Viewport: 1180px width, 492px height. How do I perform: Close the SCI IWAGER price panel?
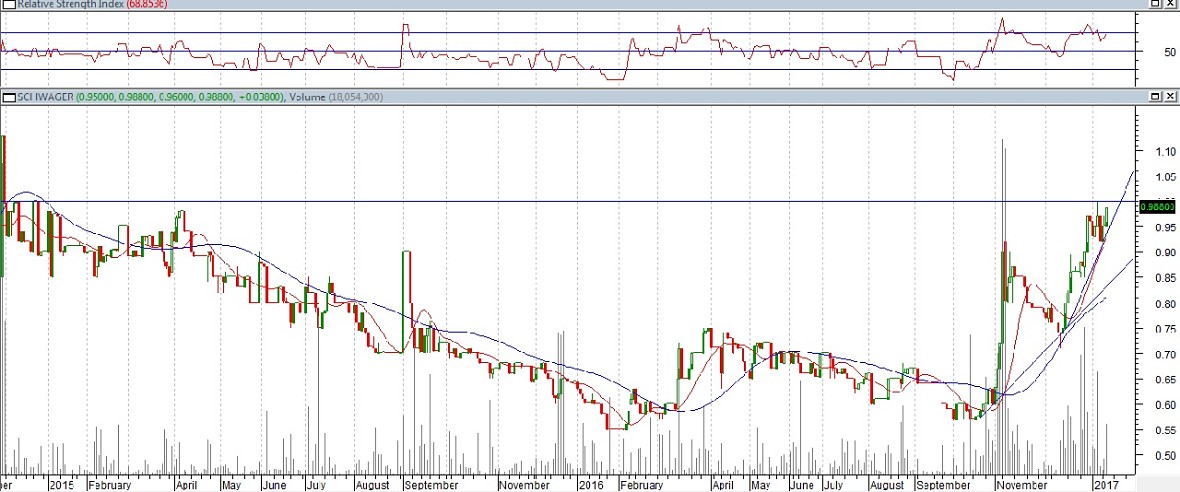tap(1170, 97)
